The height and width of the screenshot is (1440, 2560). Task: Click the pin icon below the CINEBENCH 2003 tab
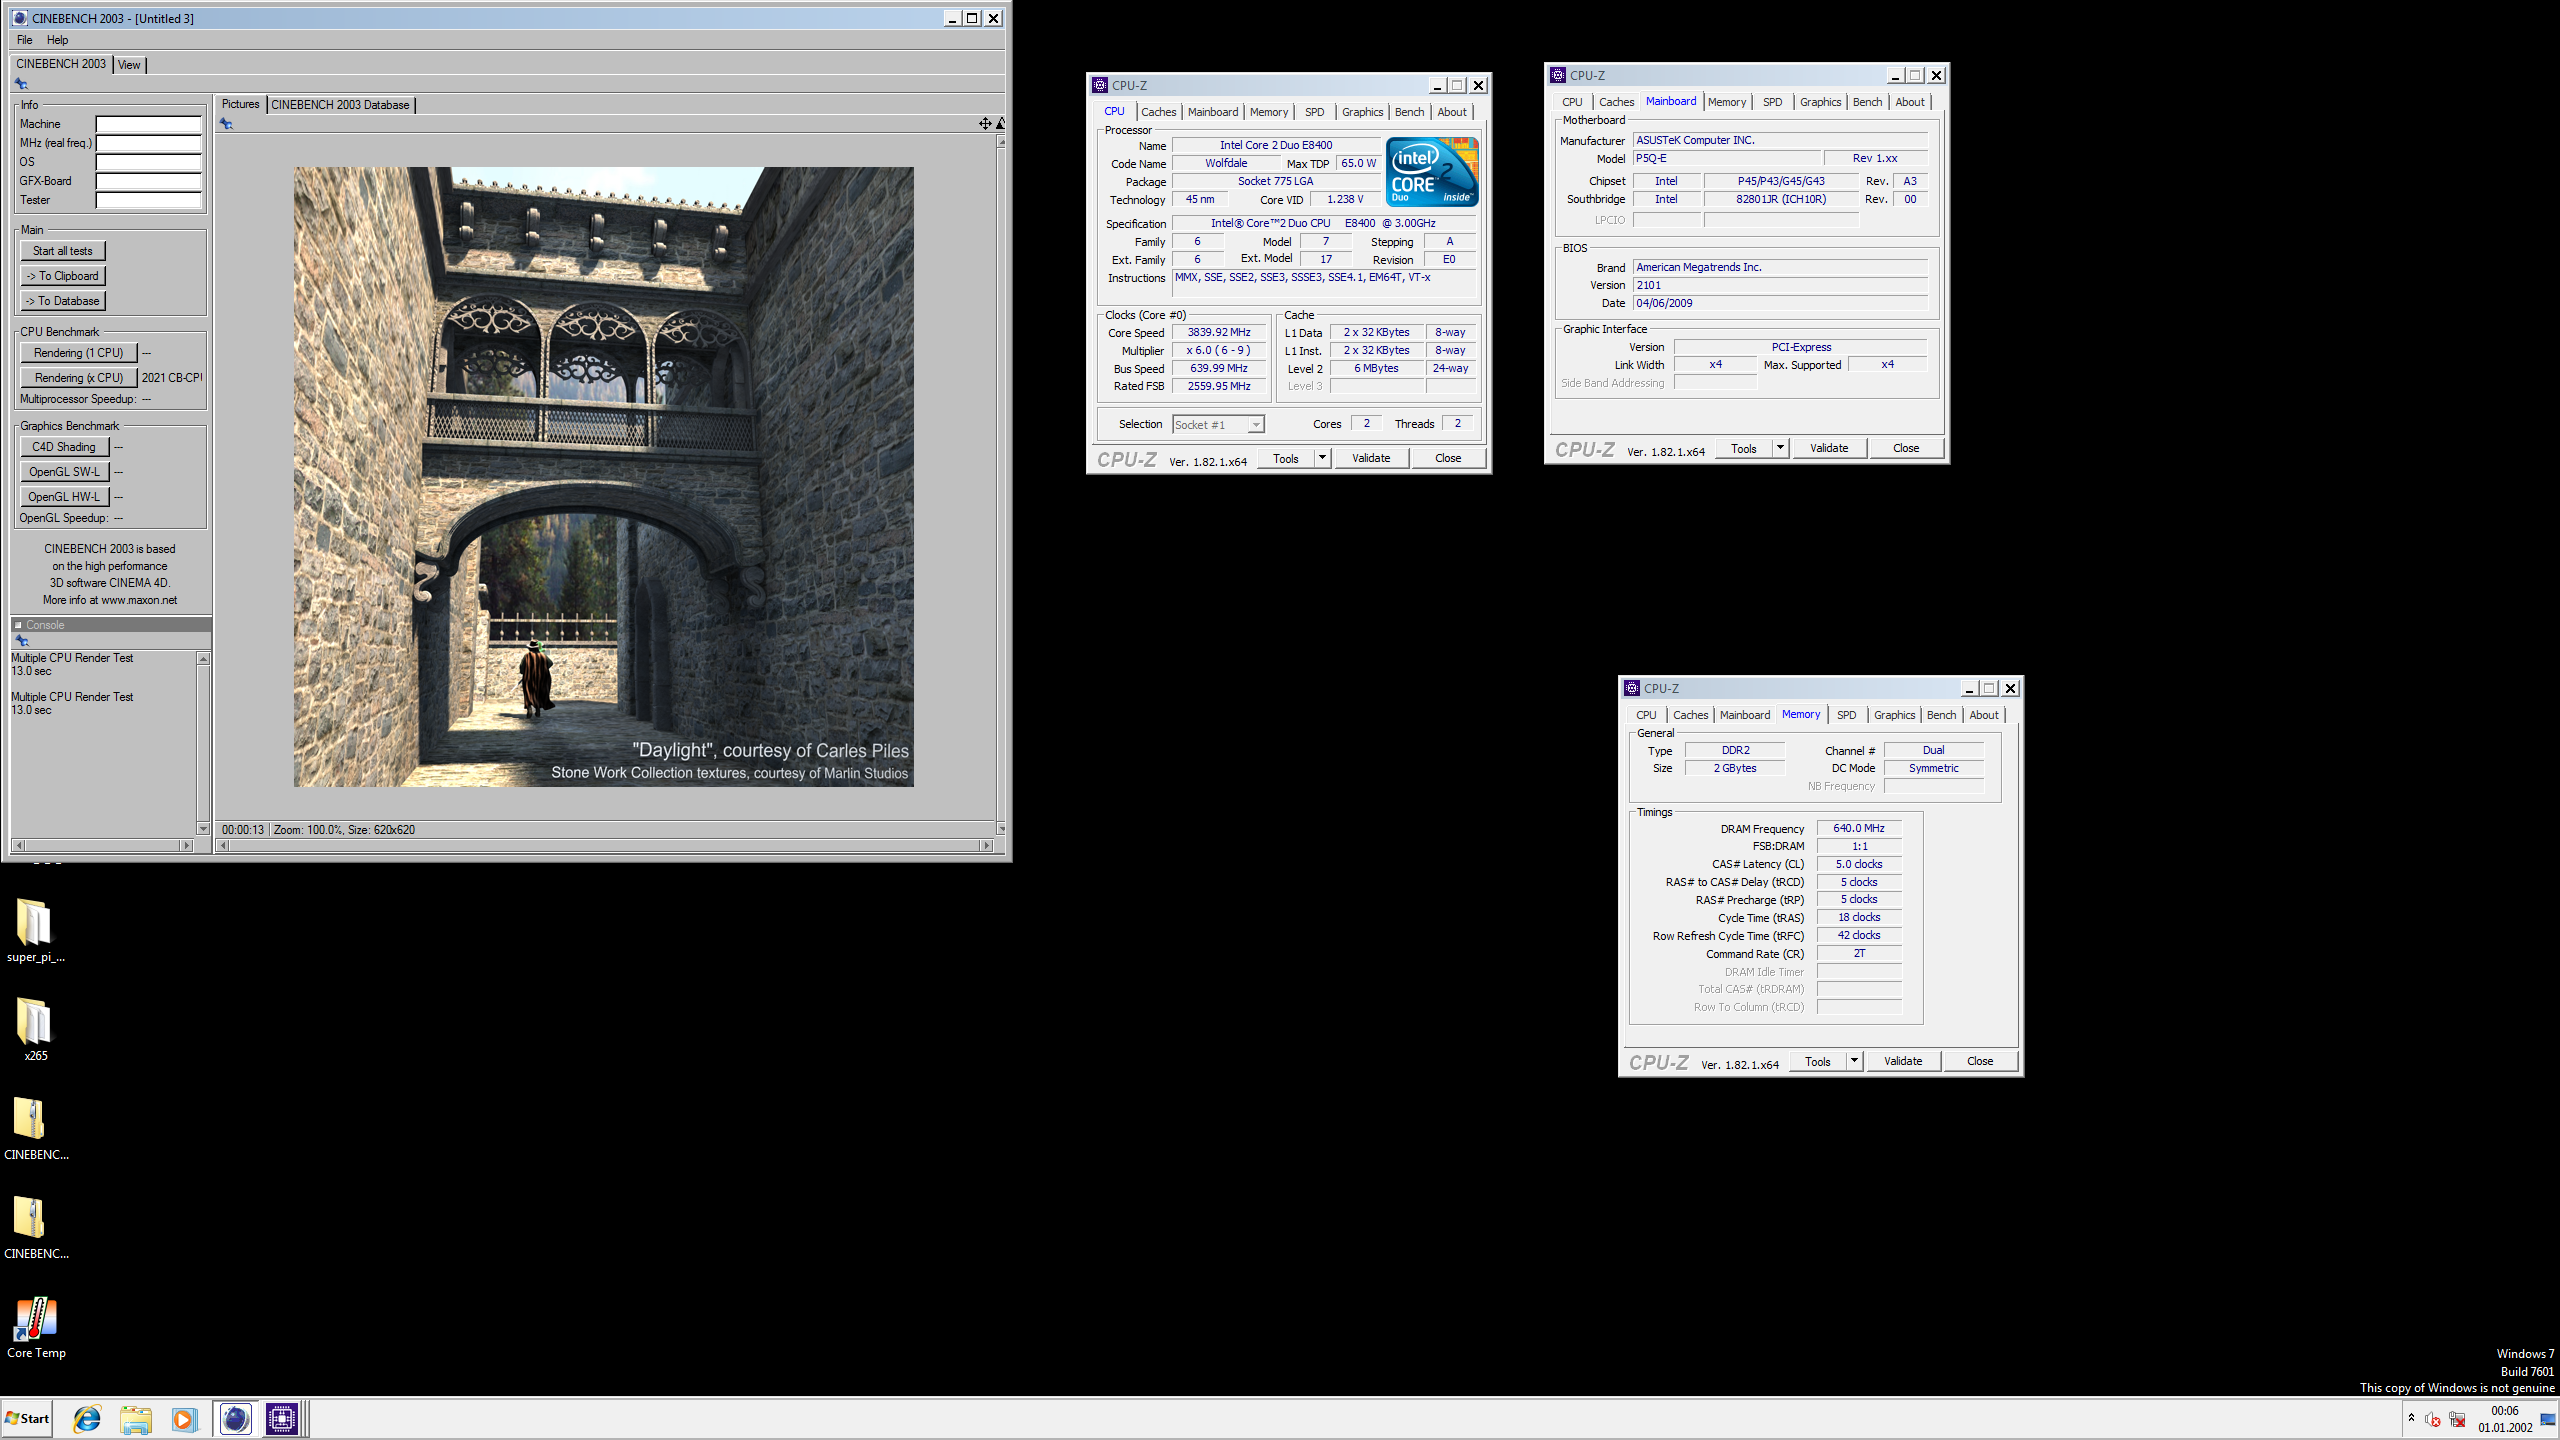tap(21, 84)
